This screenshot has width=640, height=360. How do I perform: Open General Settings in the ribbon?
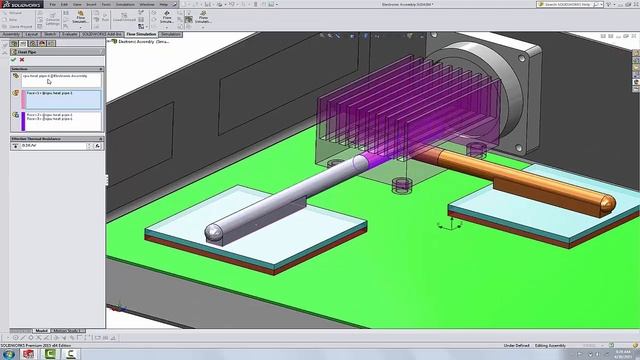[52, 18]
